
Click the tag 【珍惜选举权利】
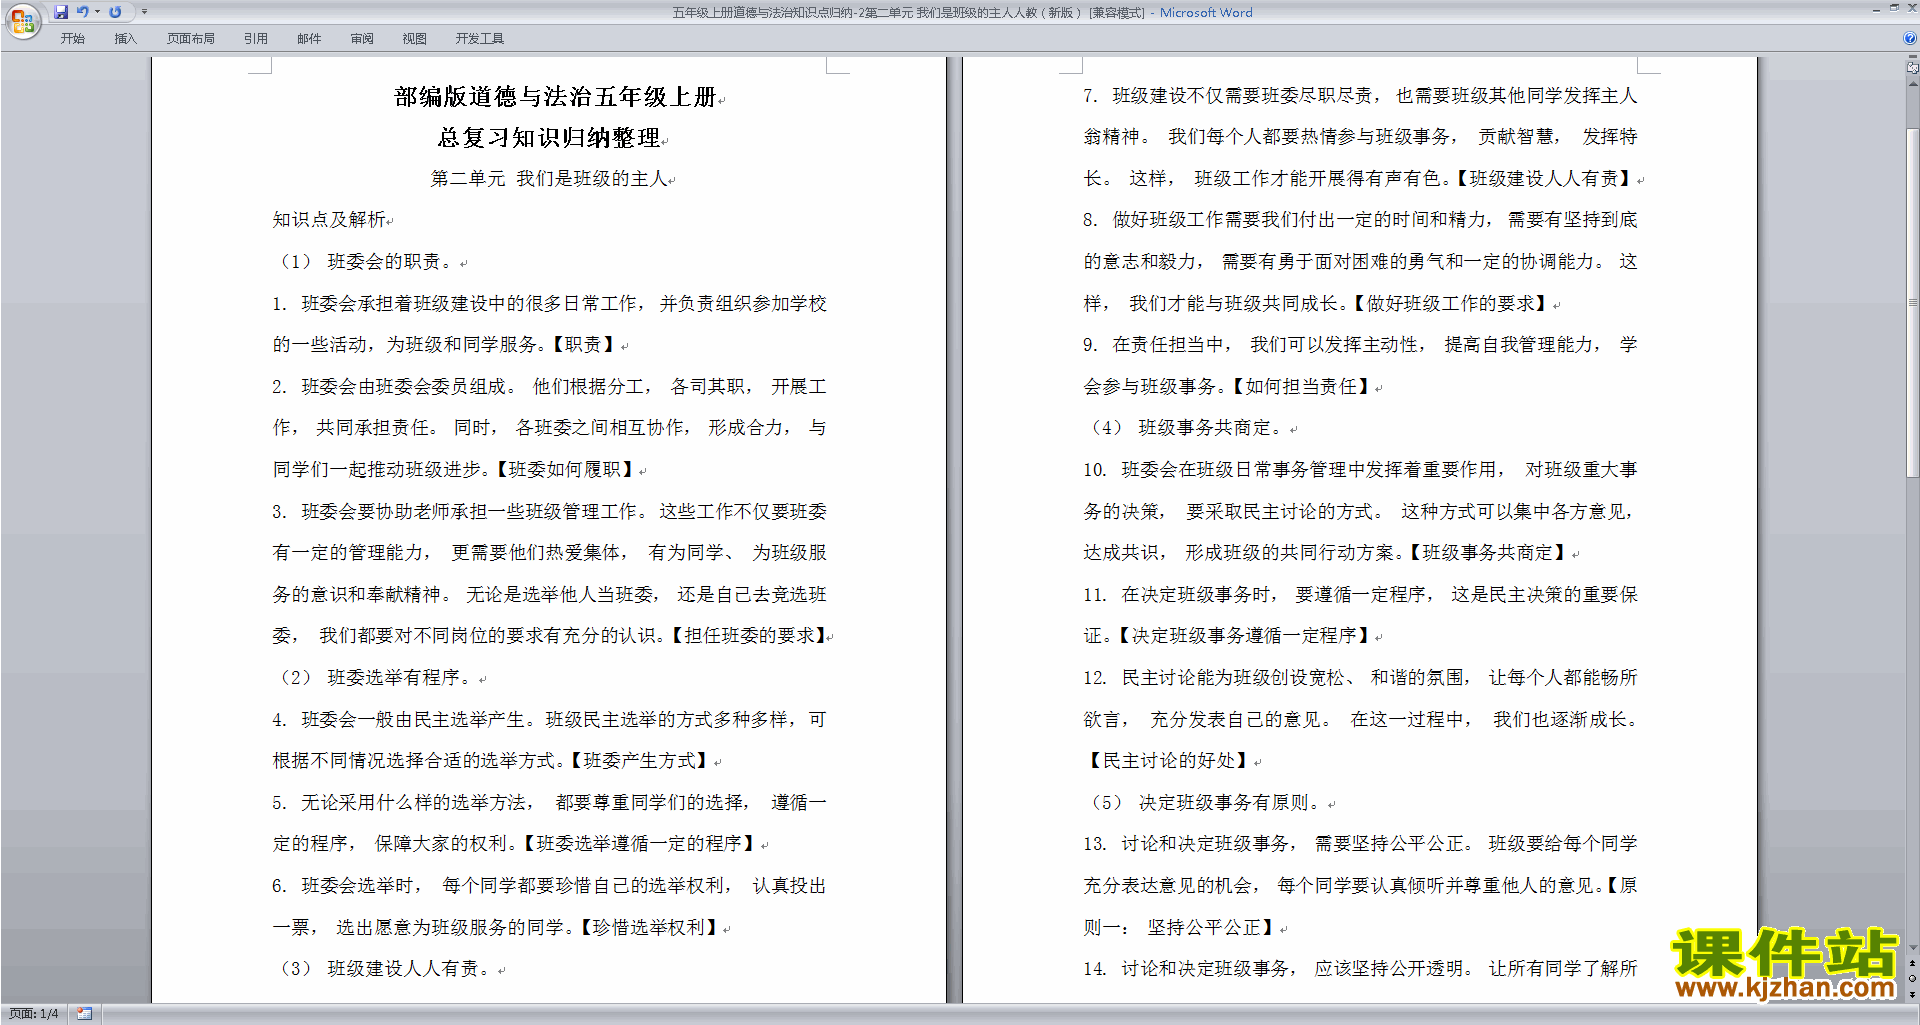coord(648,928)
